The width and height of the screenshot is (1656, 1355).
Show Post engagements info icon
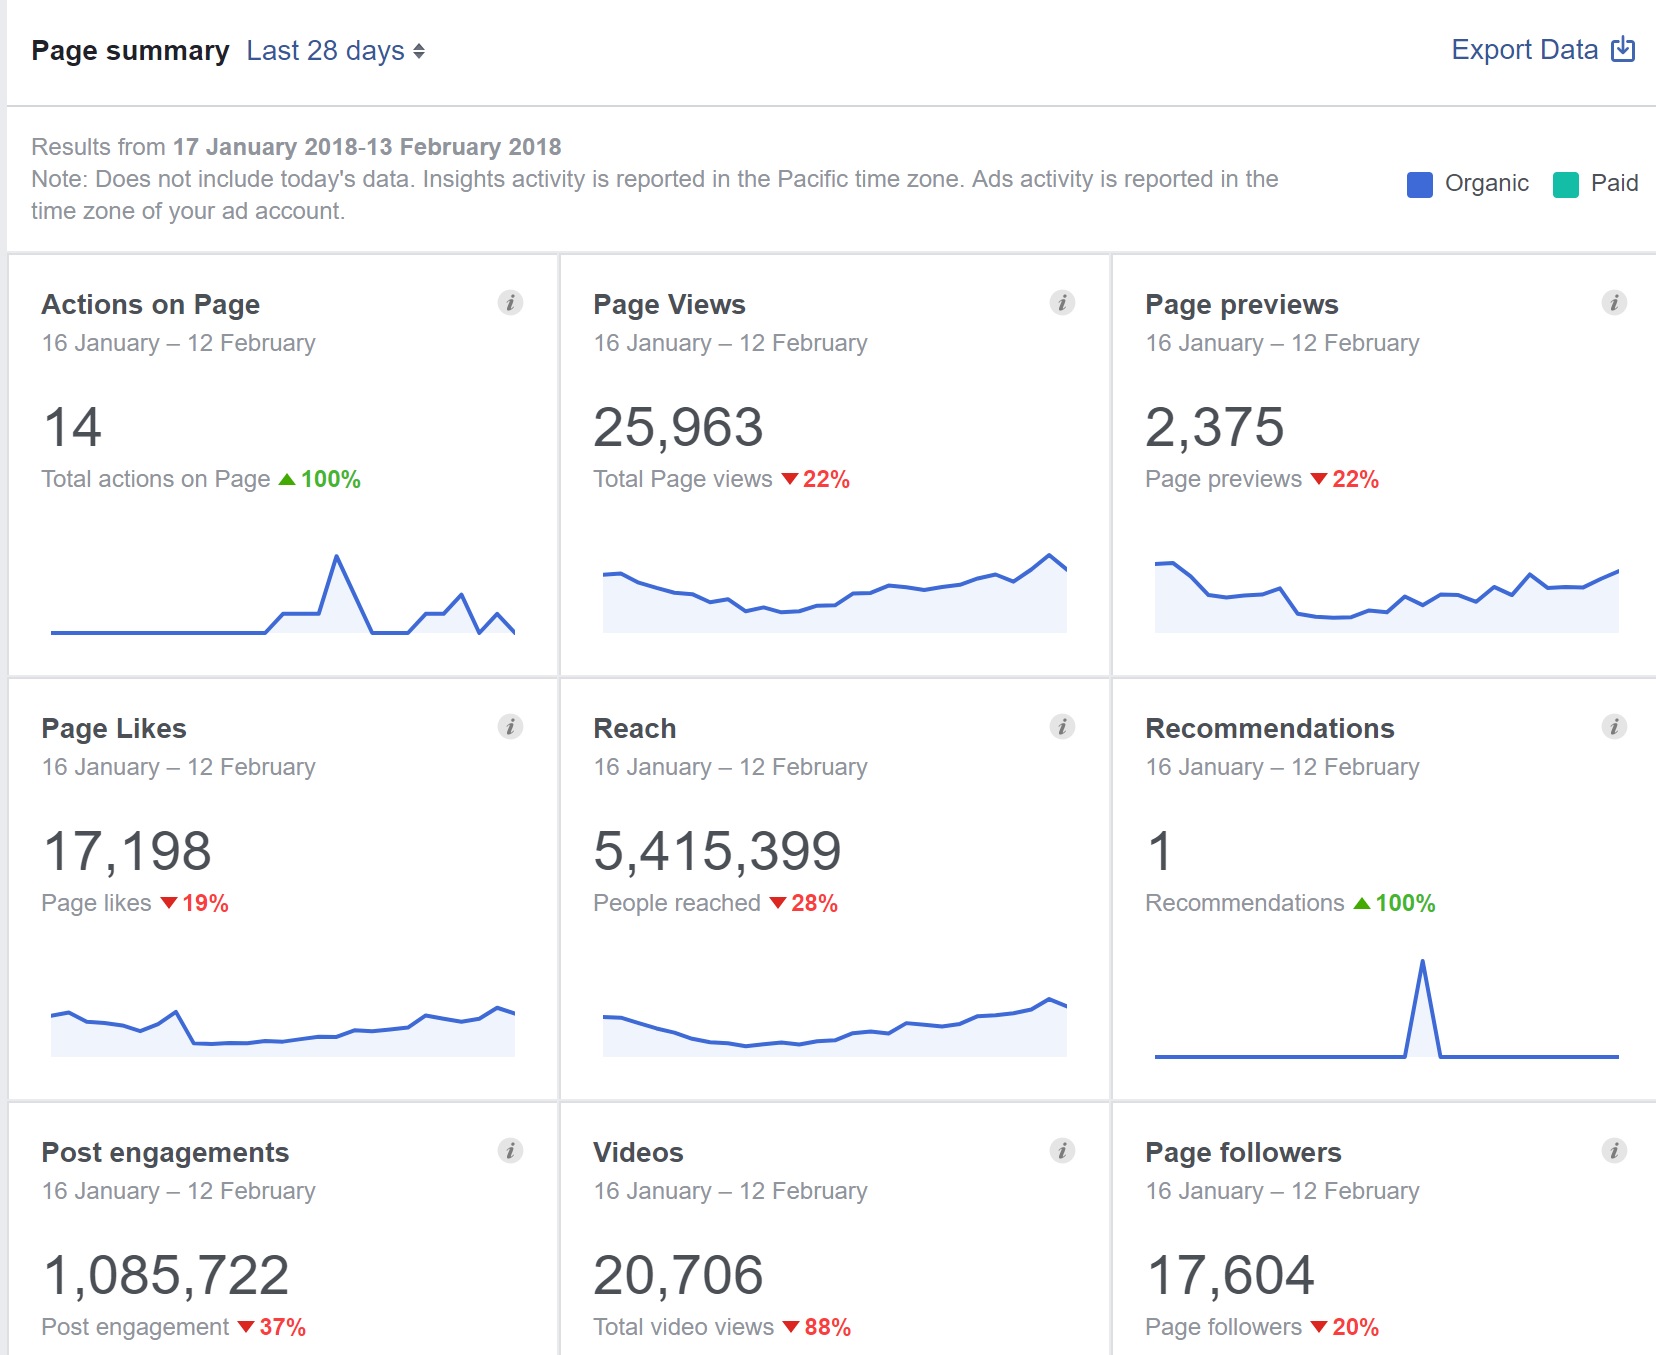click(510, 1151)
